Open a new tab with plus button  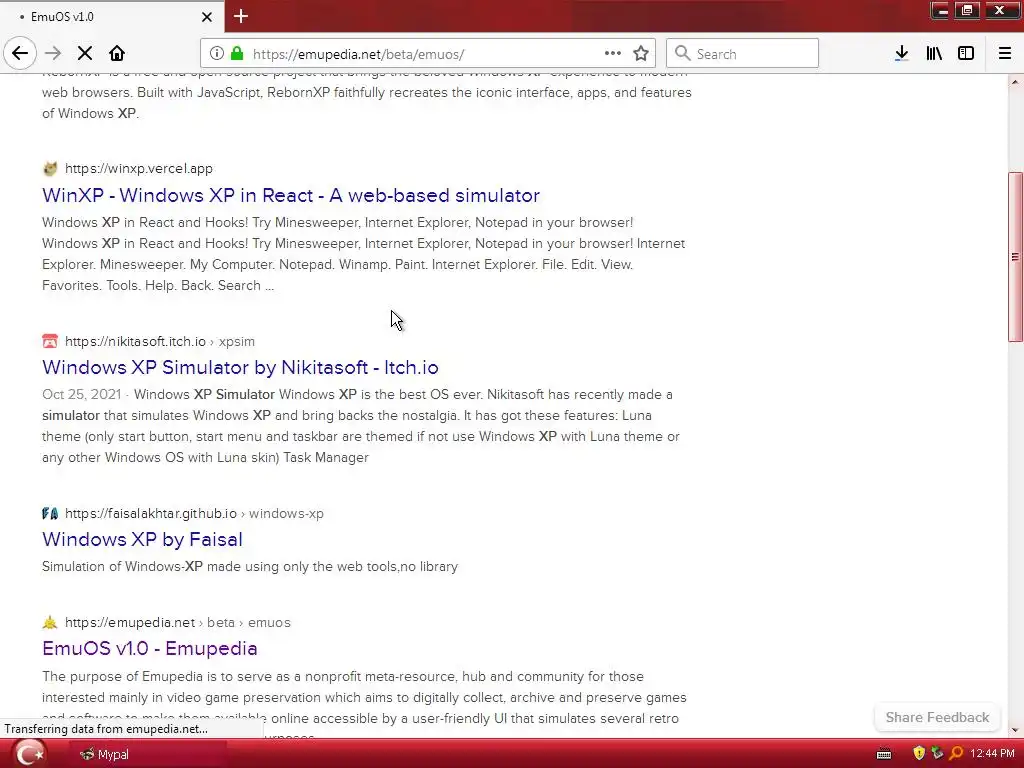241,16
